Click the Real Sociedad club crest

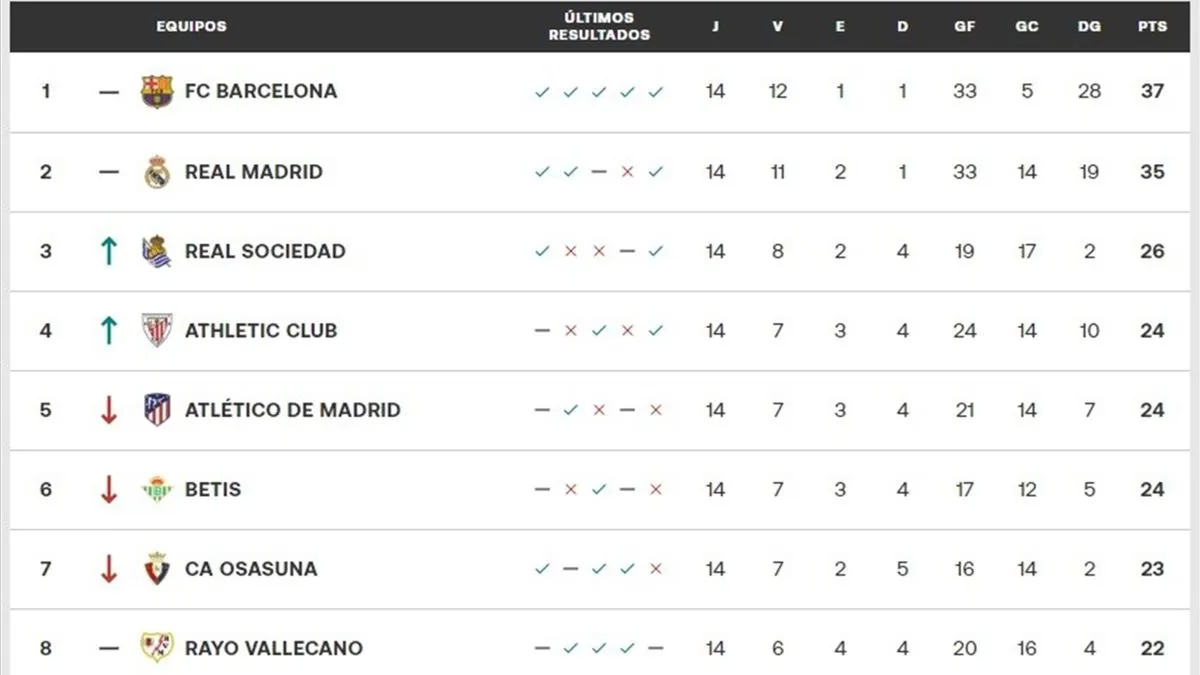pyautogui.click(x=157, y=251)
